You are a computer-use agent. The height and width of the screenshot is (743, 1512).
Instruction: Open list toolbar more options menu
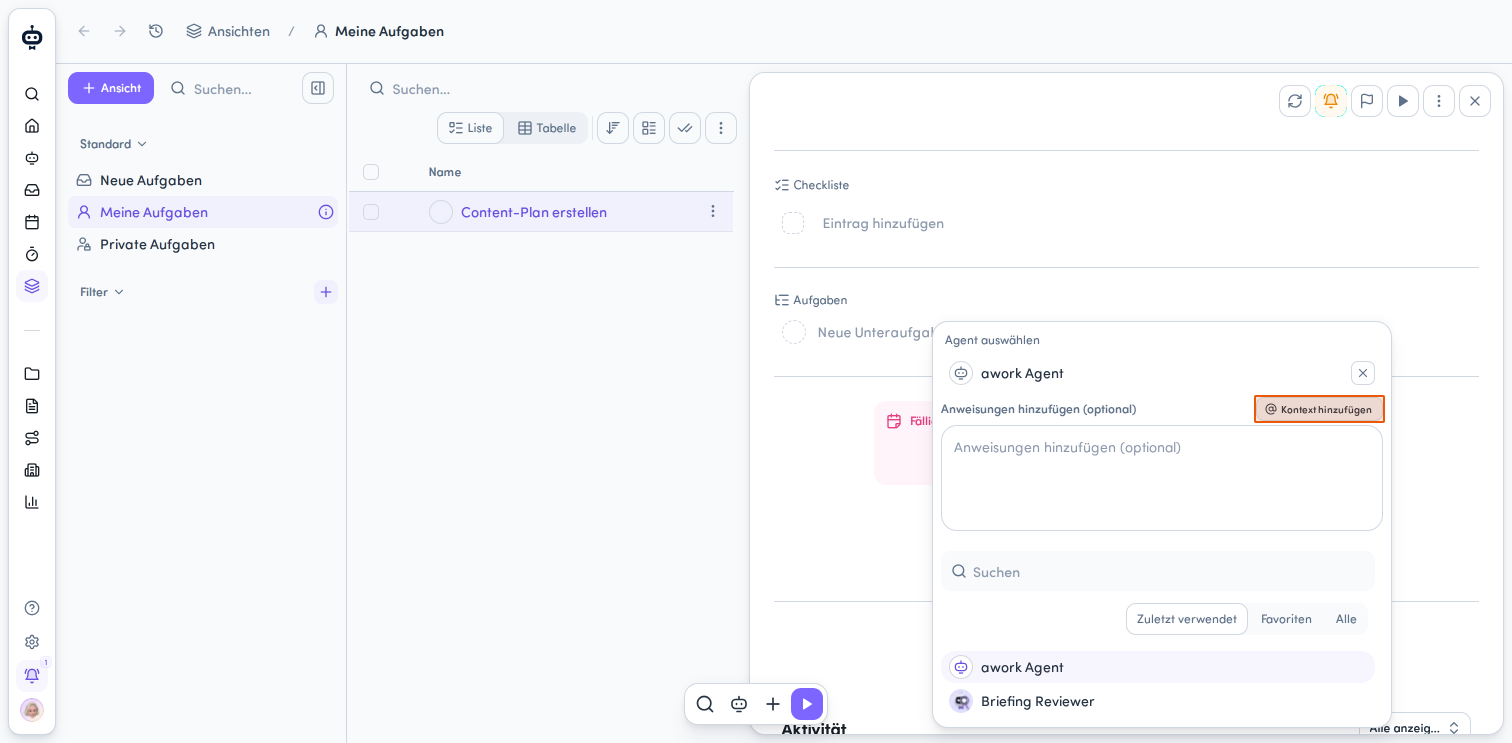[721, 128]
